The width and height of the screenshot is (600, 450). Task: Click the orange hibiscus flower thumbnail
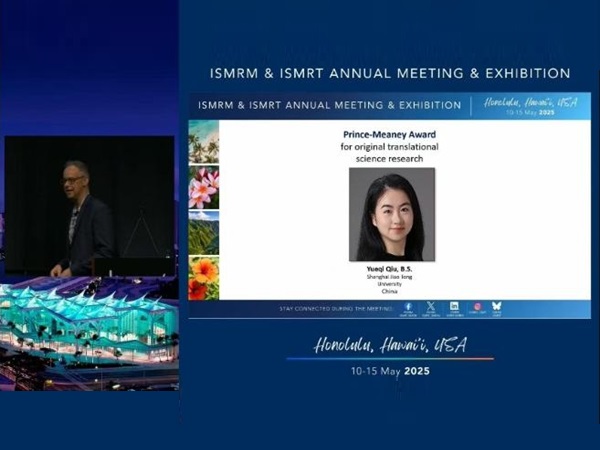(204, 278)
